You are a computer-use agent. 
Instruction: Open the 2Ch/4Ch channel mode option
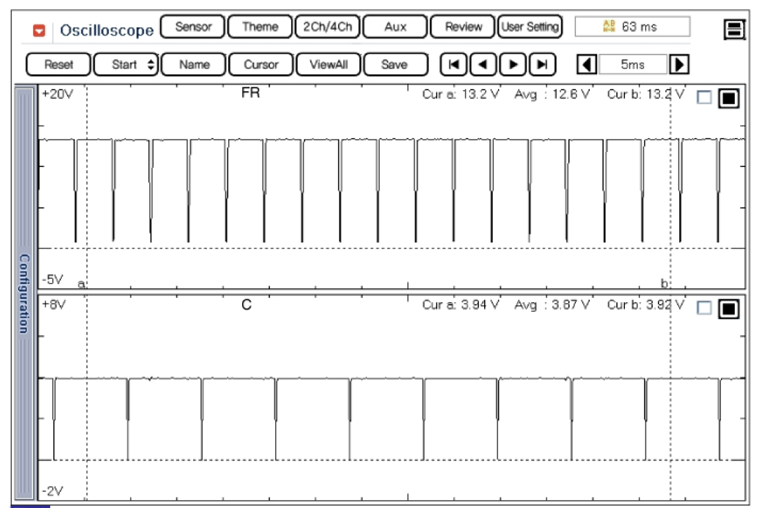326,27
